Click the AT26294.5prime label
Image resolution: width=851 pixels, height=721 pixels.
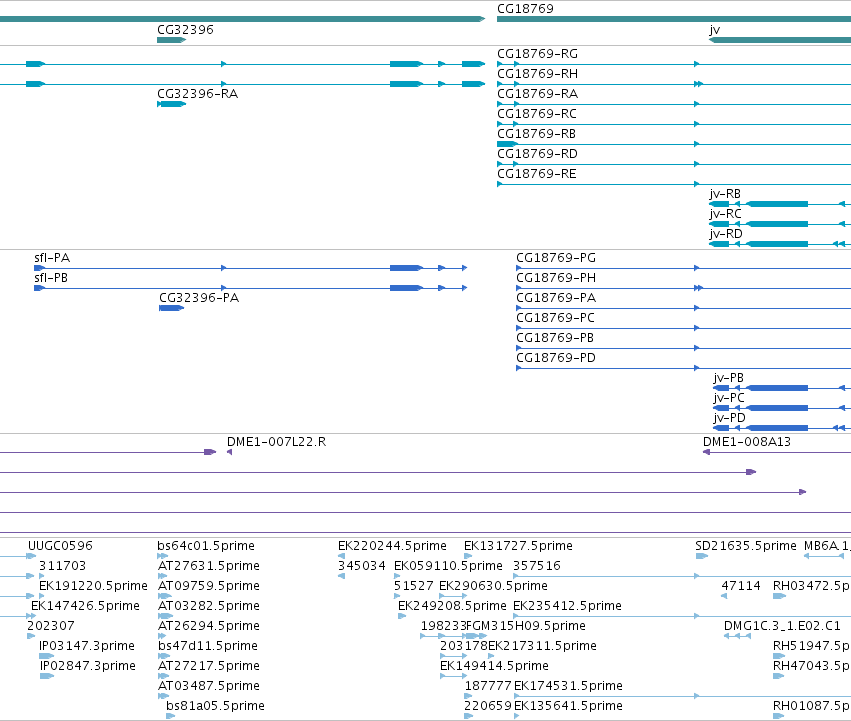pyautogui.click(x=209, y=627)
